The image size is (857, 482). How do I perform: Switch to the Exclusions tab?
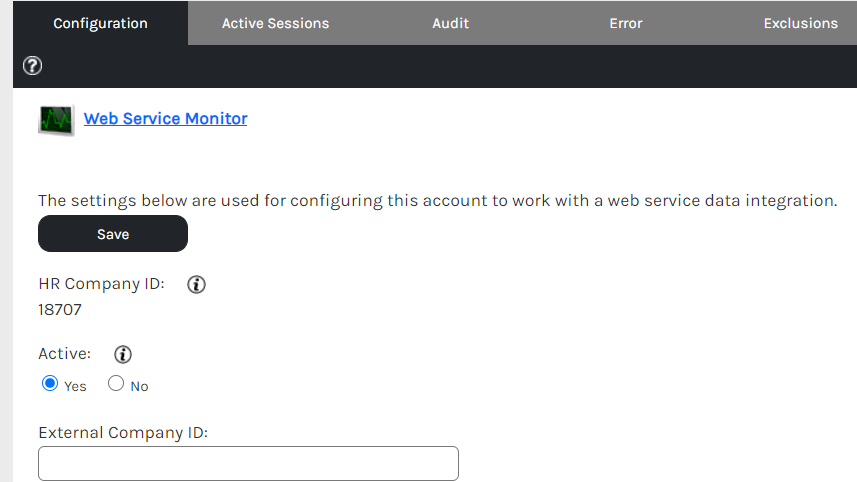click(800, 23)
